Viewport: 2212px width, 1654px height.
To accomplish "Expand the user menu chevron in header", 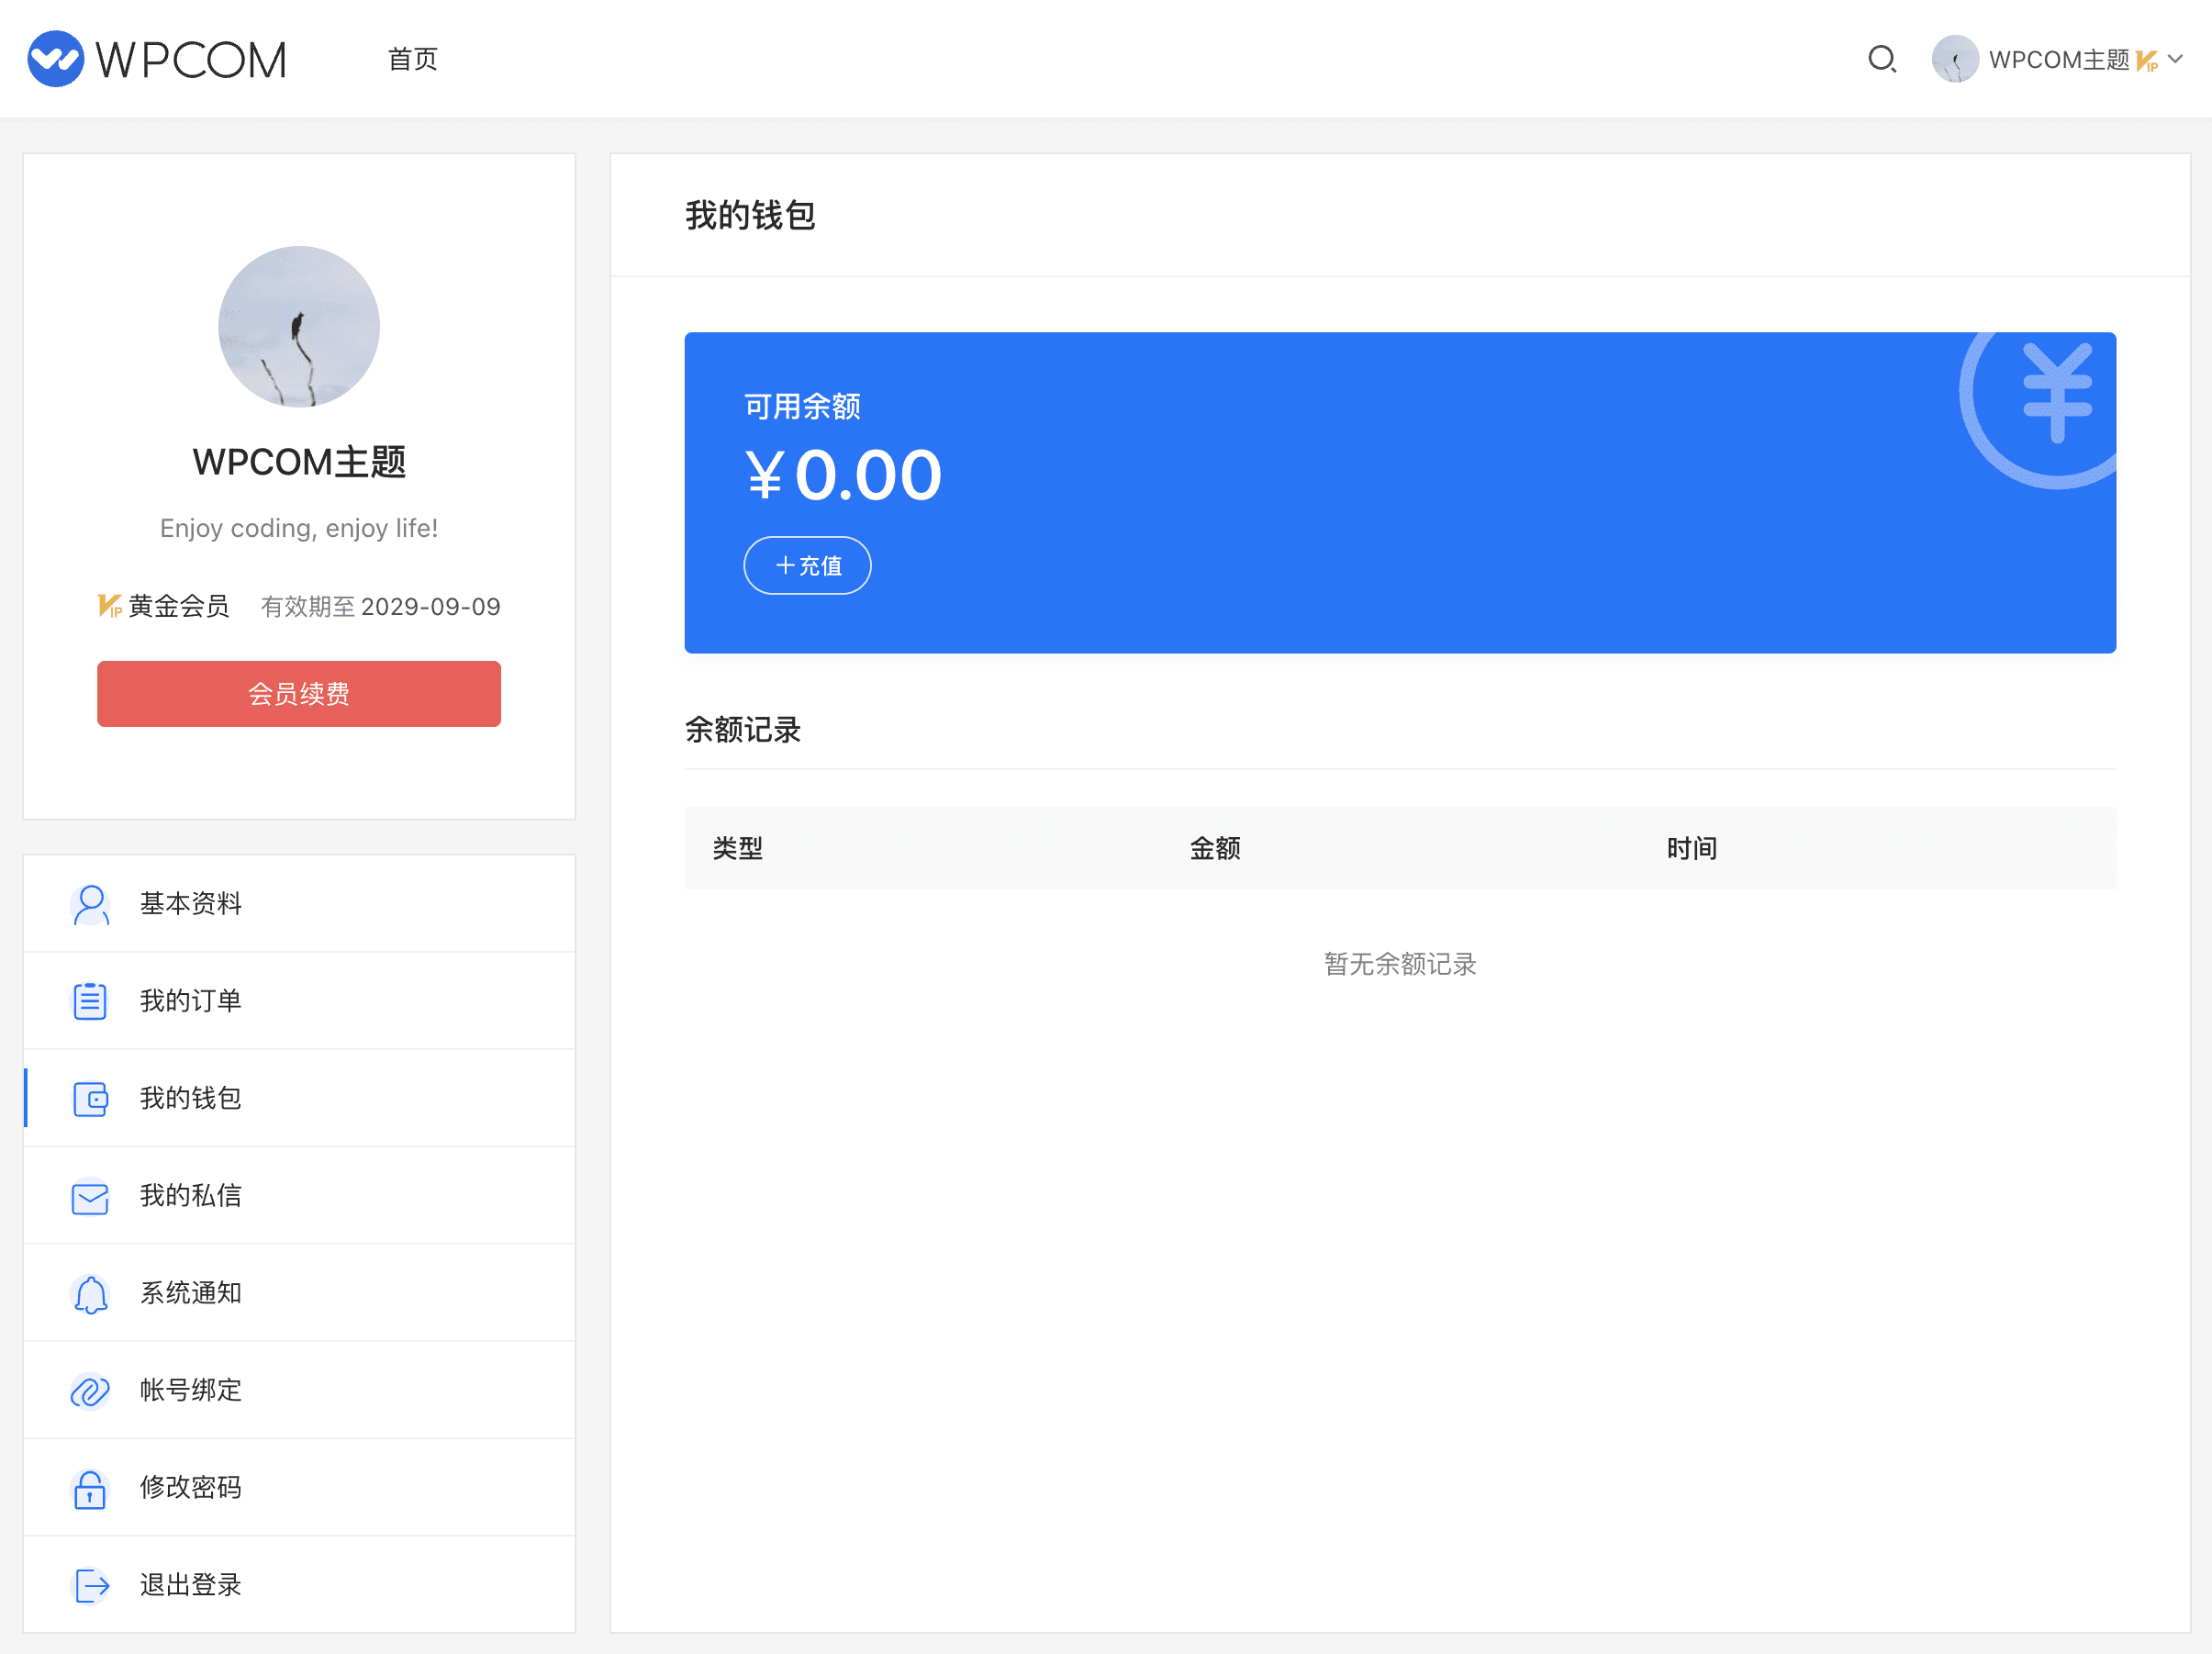I will [x=2177, y=59].
